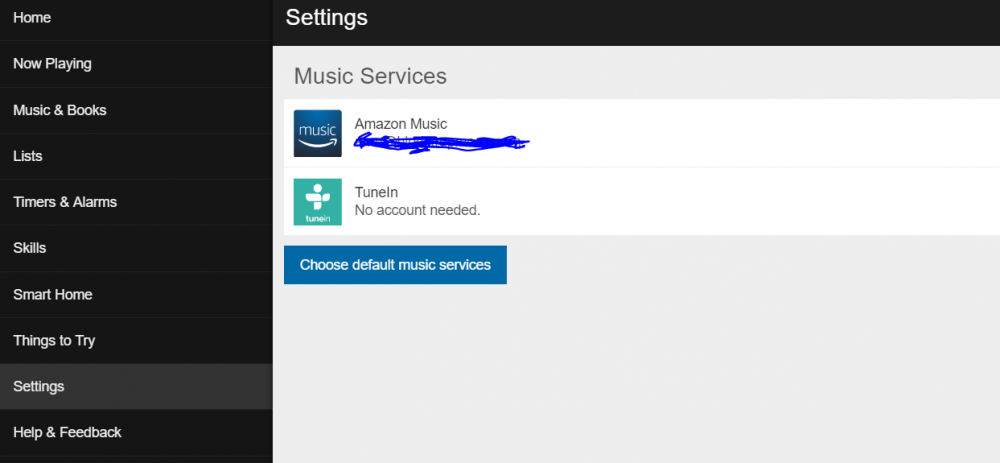Open Help & Feedback
1000x463 pixels.
pos(67,433)
